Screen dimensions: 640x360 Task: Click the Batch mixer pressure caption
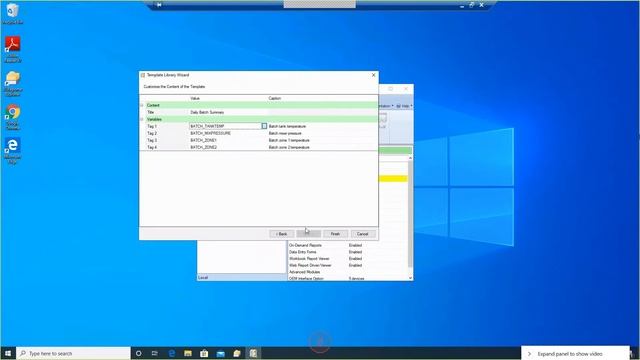[x=285, y=133]
